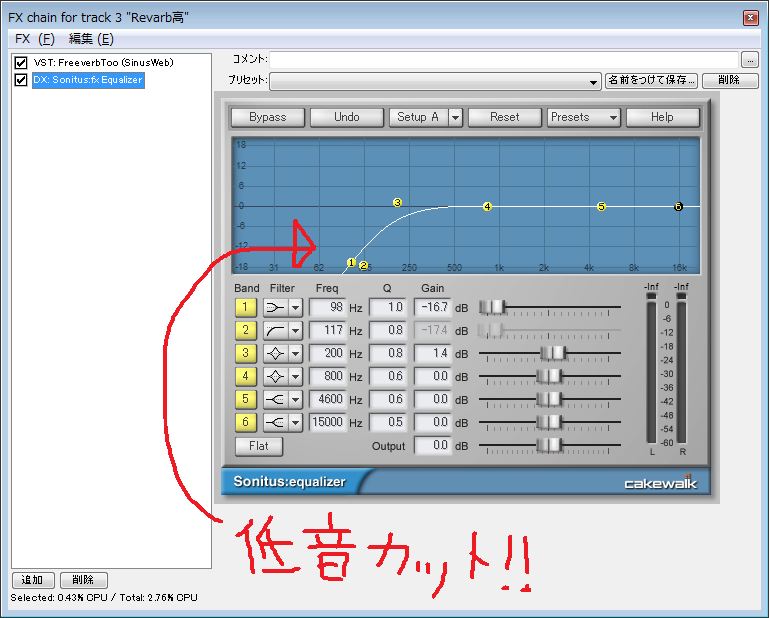770x618 pixels.
Task: Select DX: Sonitus:fx Equalizer in list
Action: tap(88, 80)
